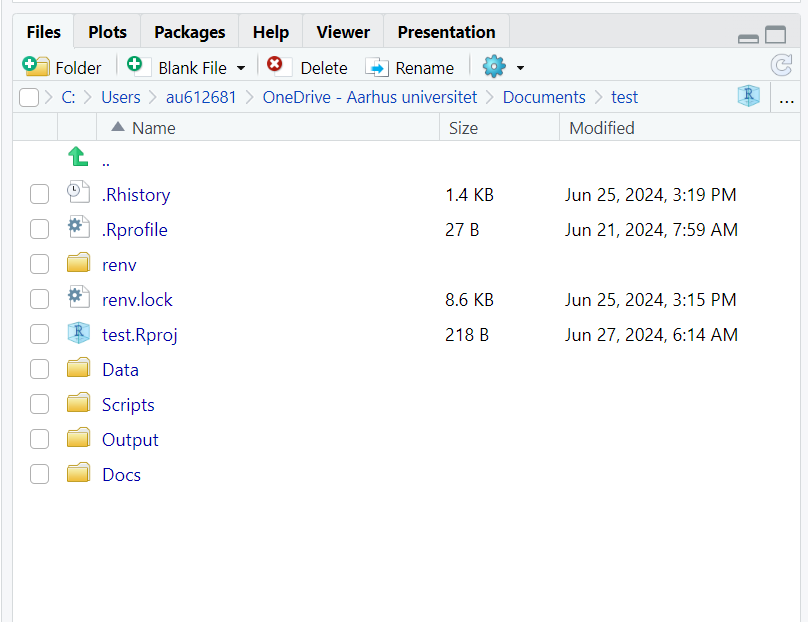This screenshot has width=808, height=622.
Task: Switch to the Packages tab
Action: coord(189,32)
